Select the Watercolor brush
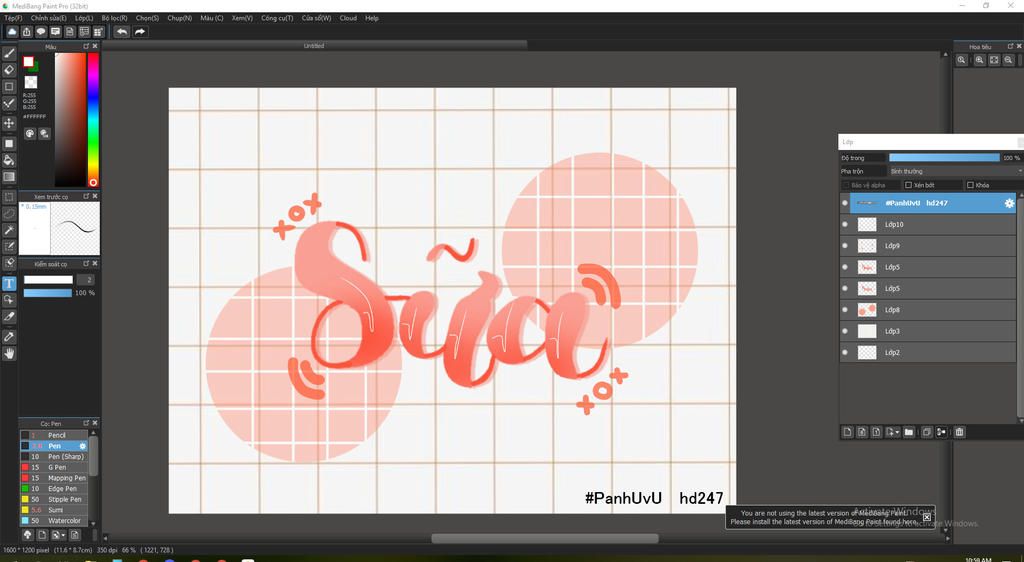The width and height of the screenshot is (1024, 562). click(54, 521)
